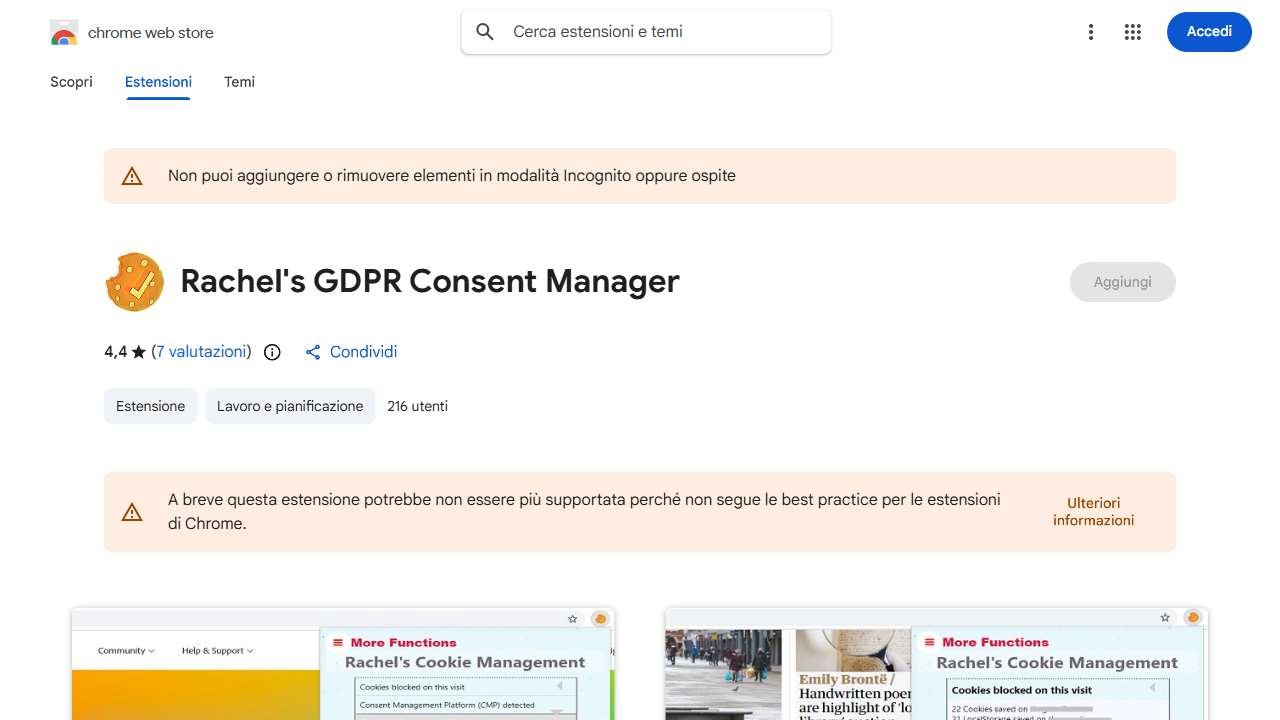Click the best-practice warning triangle icon

click(x=131, y=511)
